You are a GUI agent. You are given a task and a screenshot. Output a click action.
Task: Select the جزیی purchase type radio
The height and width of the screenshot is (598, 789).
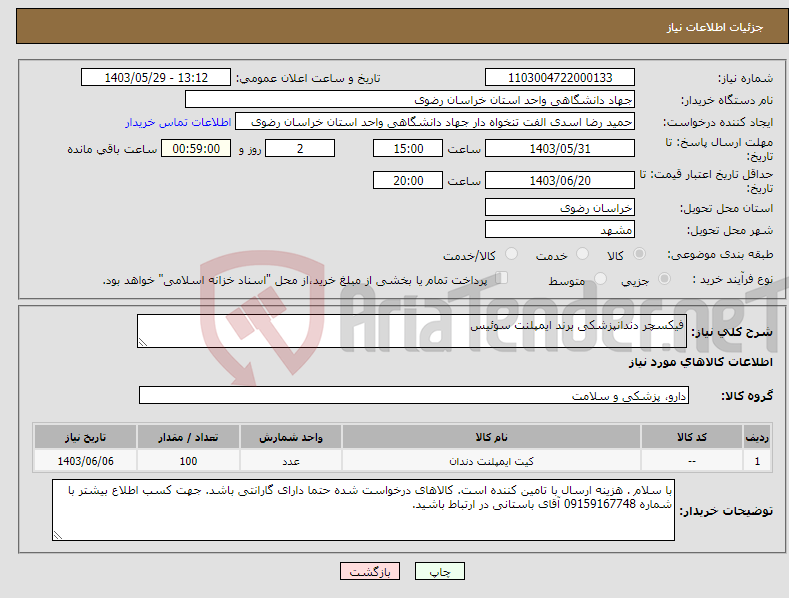point(664,278)
